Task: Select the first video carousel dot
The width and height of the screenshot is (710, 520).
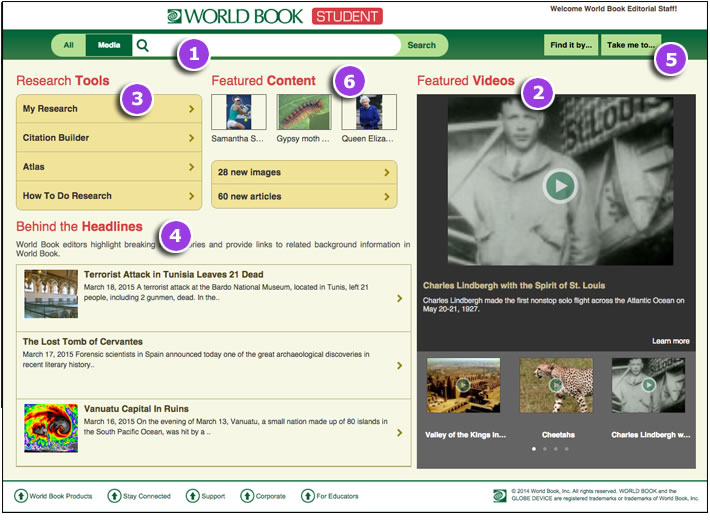Action: pos(534,449)
